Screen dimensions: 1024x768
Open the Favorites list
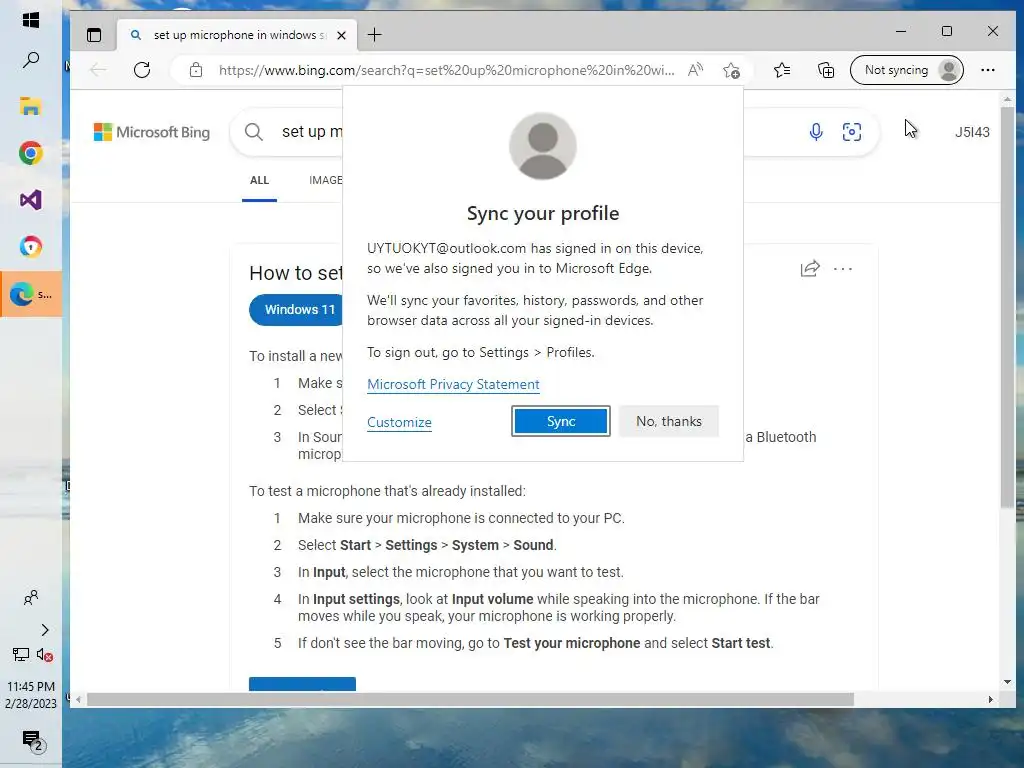tap(782, 70)
